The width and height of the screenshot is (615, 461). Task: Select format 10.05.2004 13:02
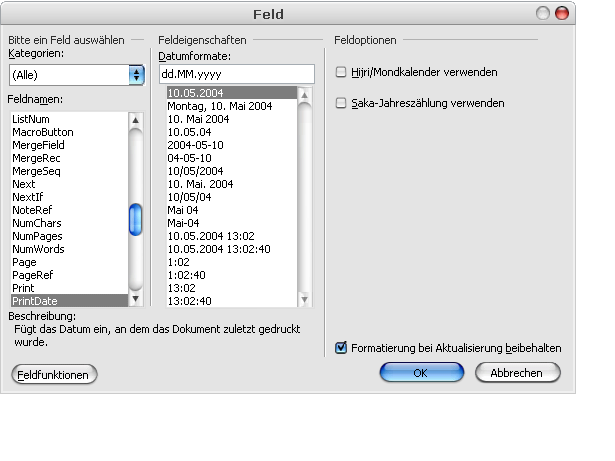[x=232, y=236]
